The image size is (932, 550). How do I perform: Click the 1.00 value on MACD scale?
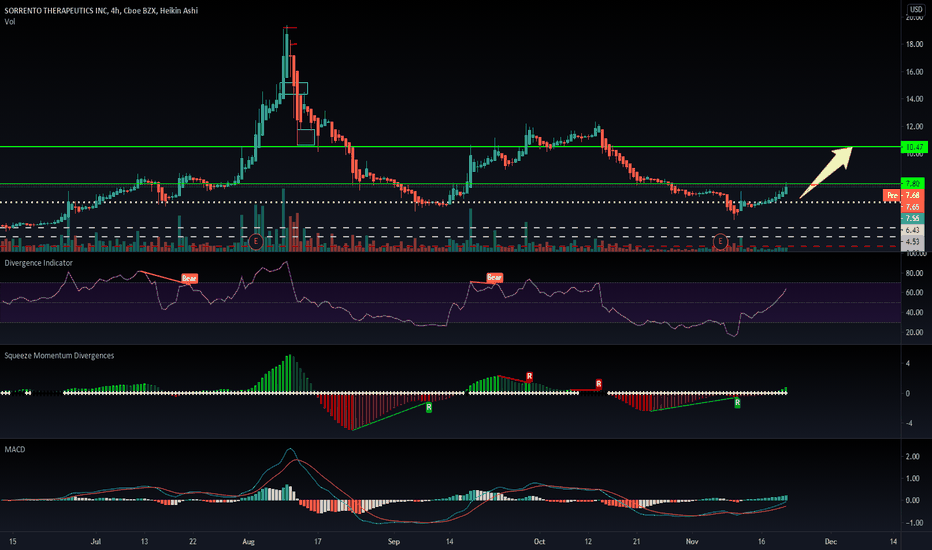point(912,479)
